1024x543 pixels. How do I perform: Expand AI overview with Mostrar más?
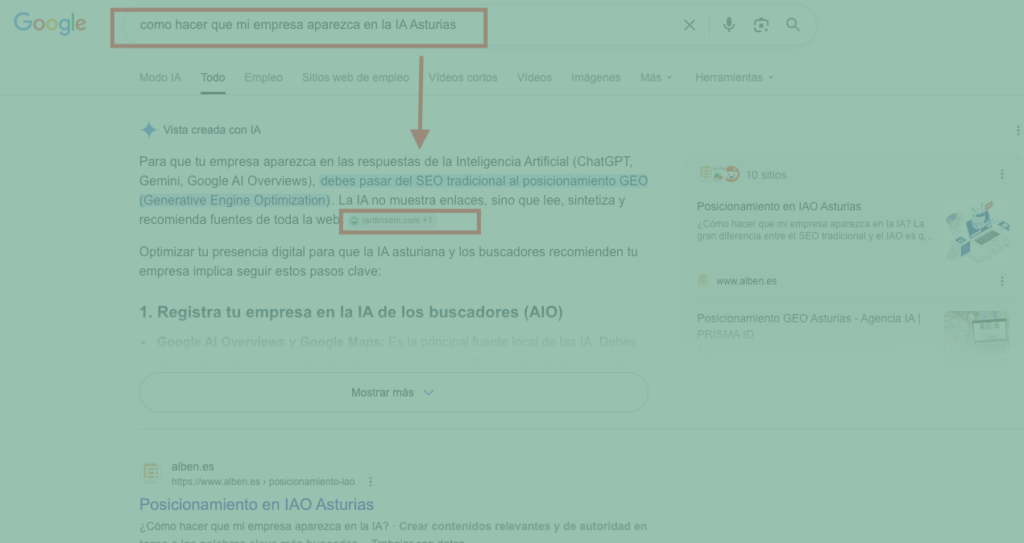coord(393,393)
